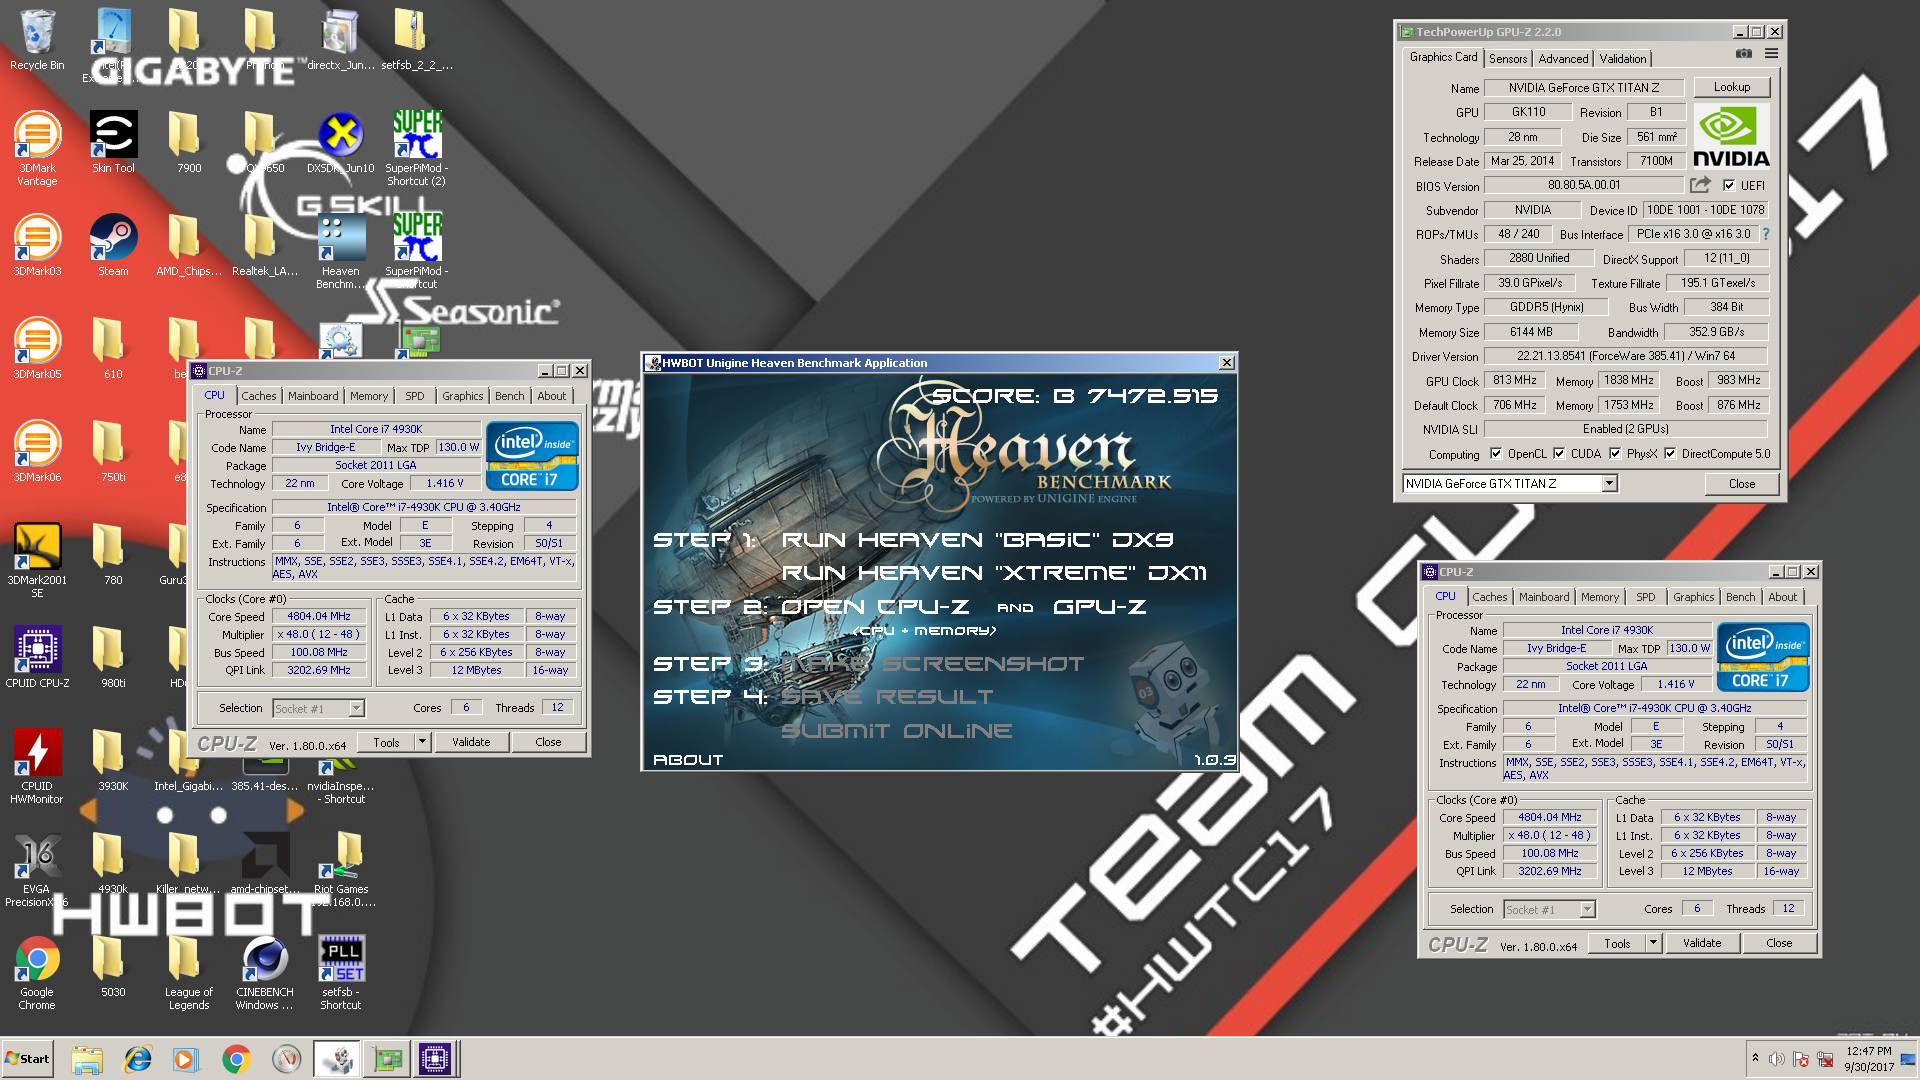Open CPUID CPU-Z desktop shortcut

click(x=37, y=657)
